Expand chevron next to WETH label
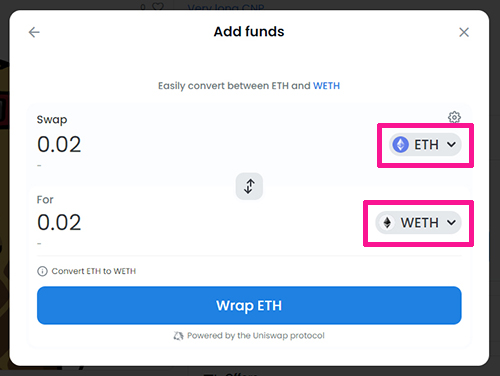 (x=451, y=222)
